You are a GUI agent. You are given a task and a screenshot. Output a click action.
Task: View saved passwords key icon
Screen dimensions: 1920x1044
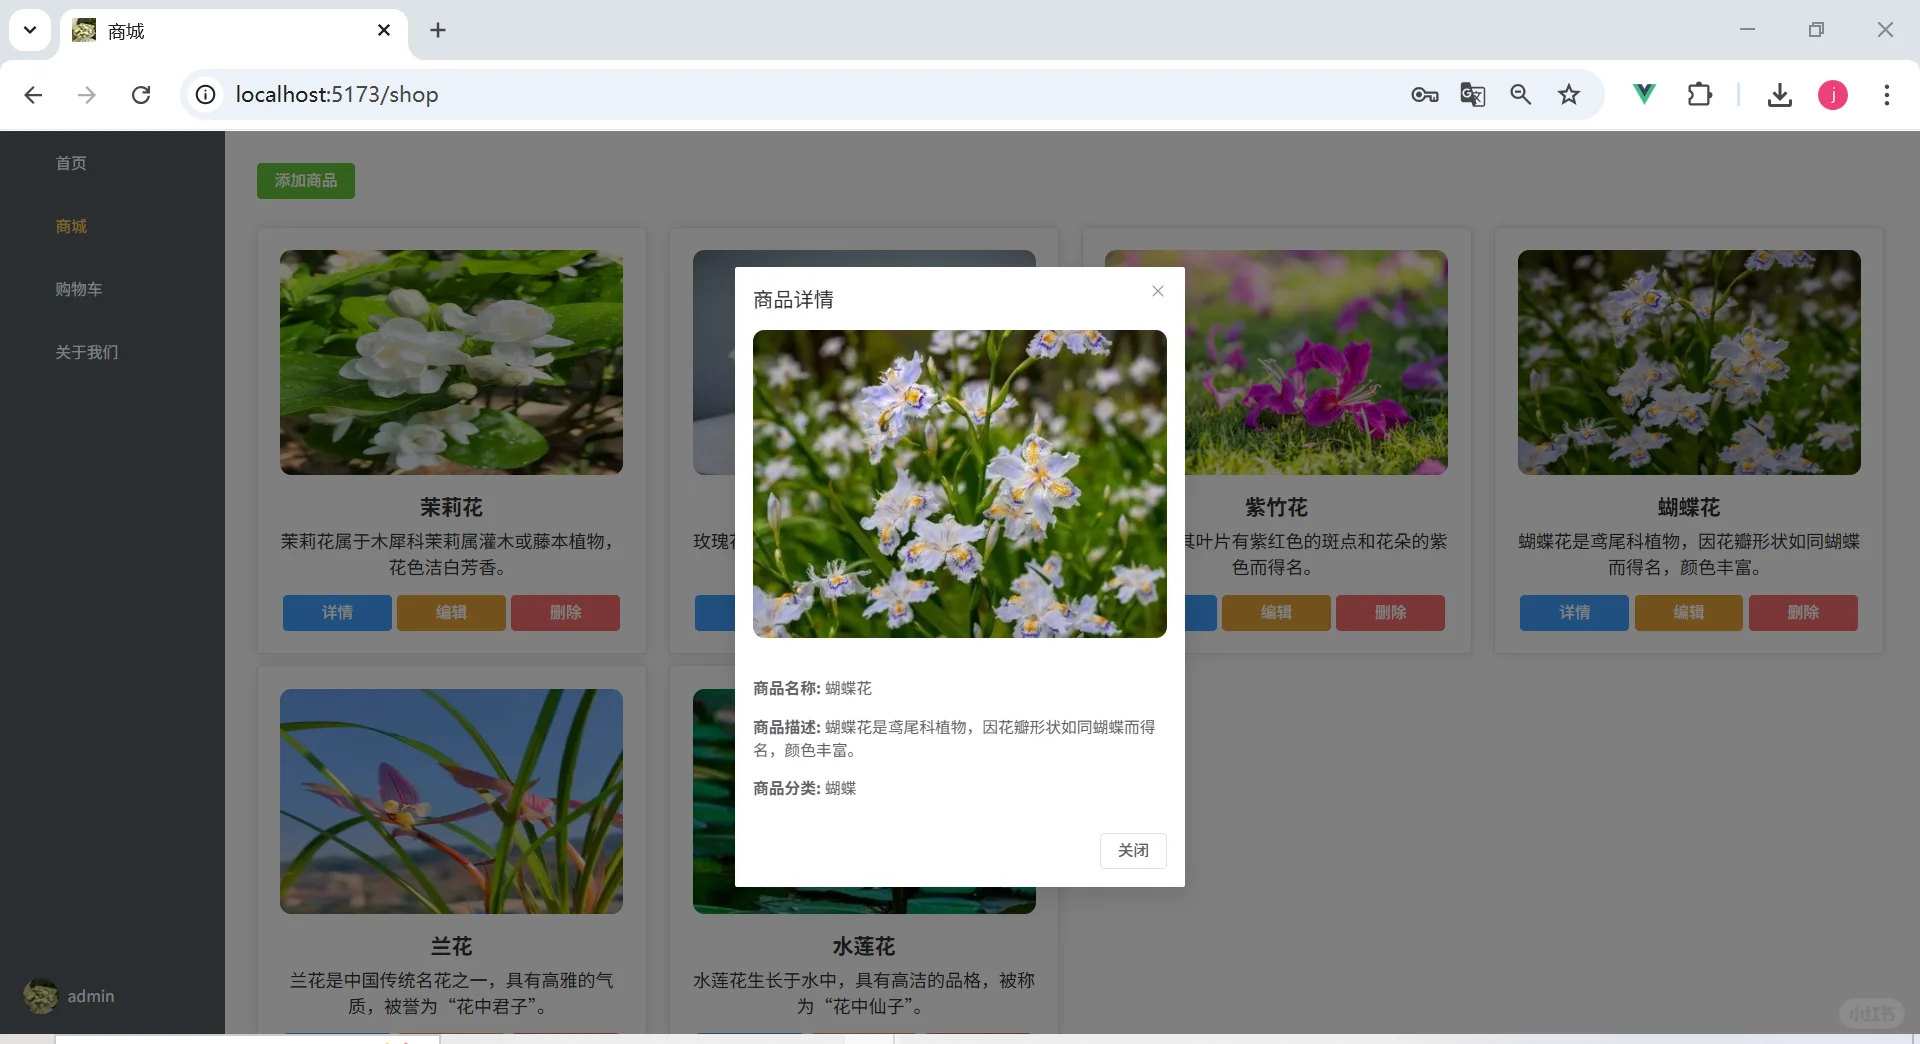click(1425, 94)
